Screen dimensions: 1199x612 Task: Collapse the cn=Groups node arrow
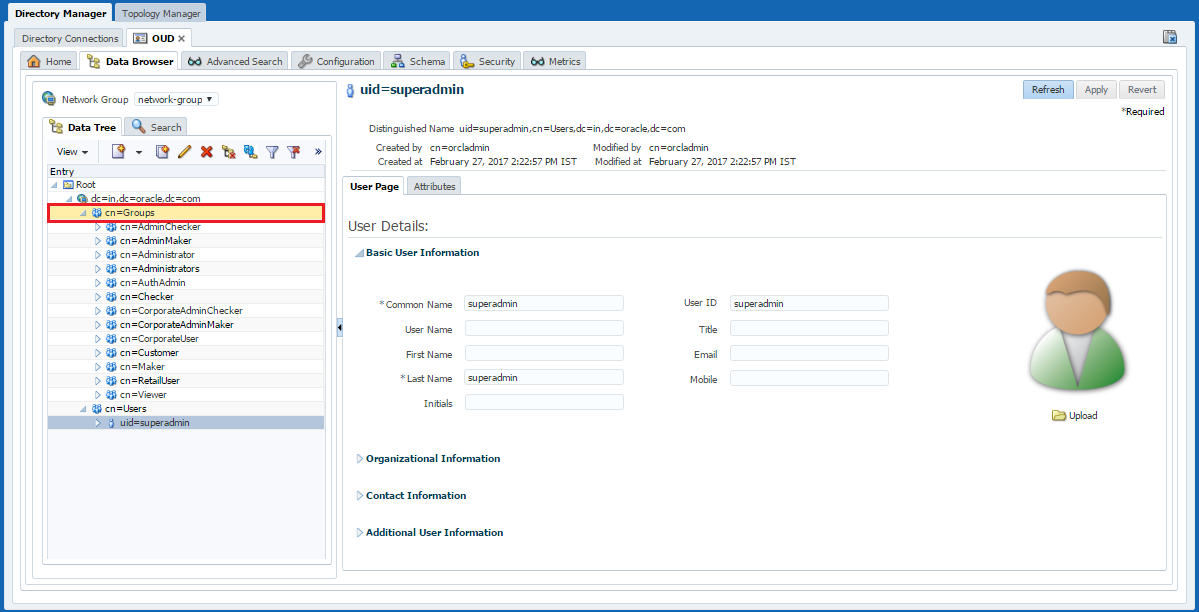pyautogui.click(x=83, y=213)
